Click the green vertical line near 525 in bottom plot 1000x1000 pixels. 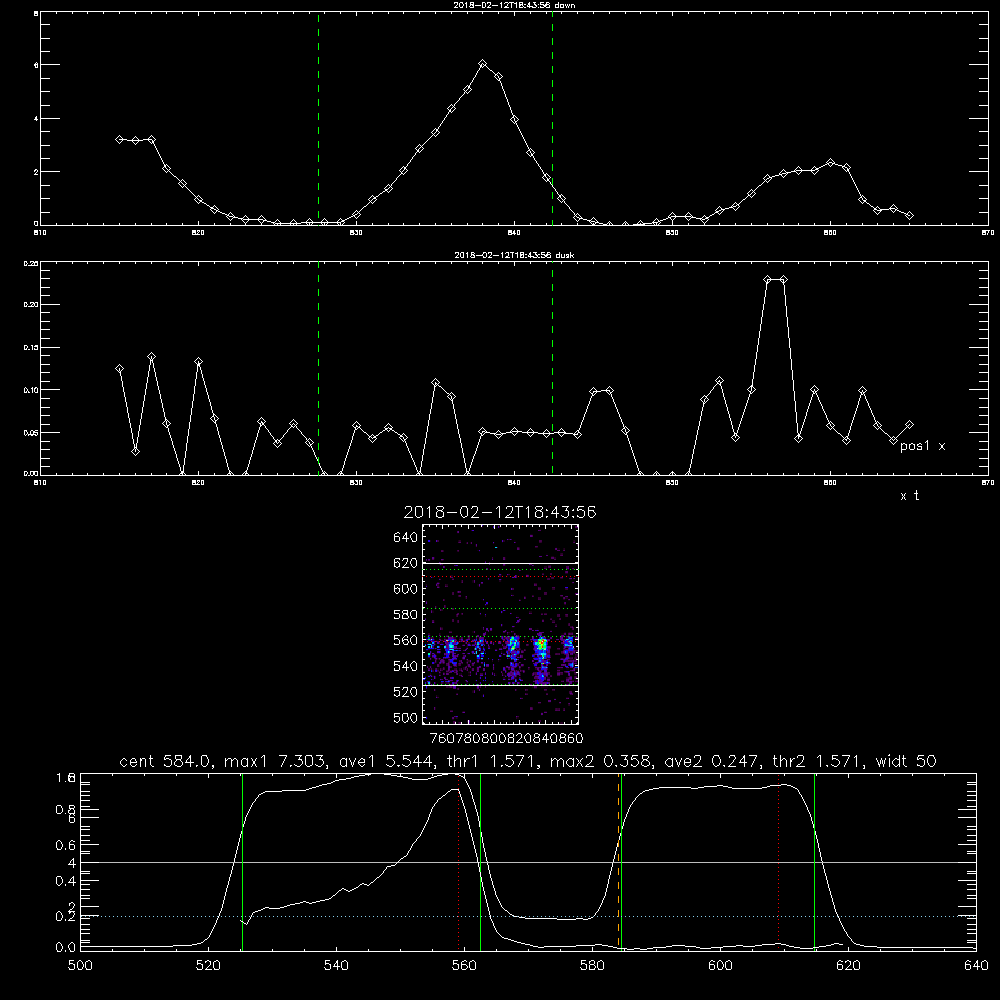(242, 861)
